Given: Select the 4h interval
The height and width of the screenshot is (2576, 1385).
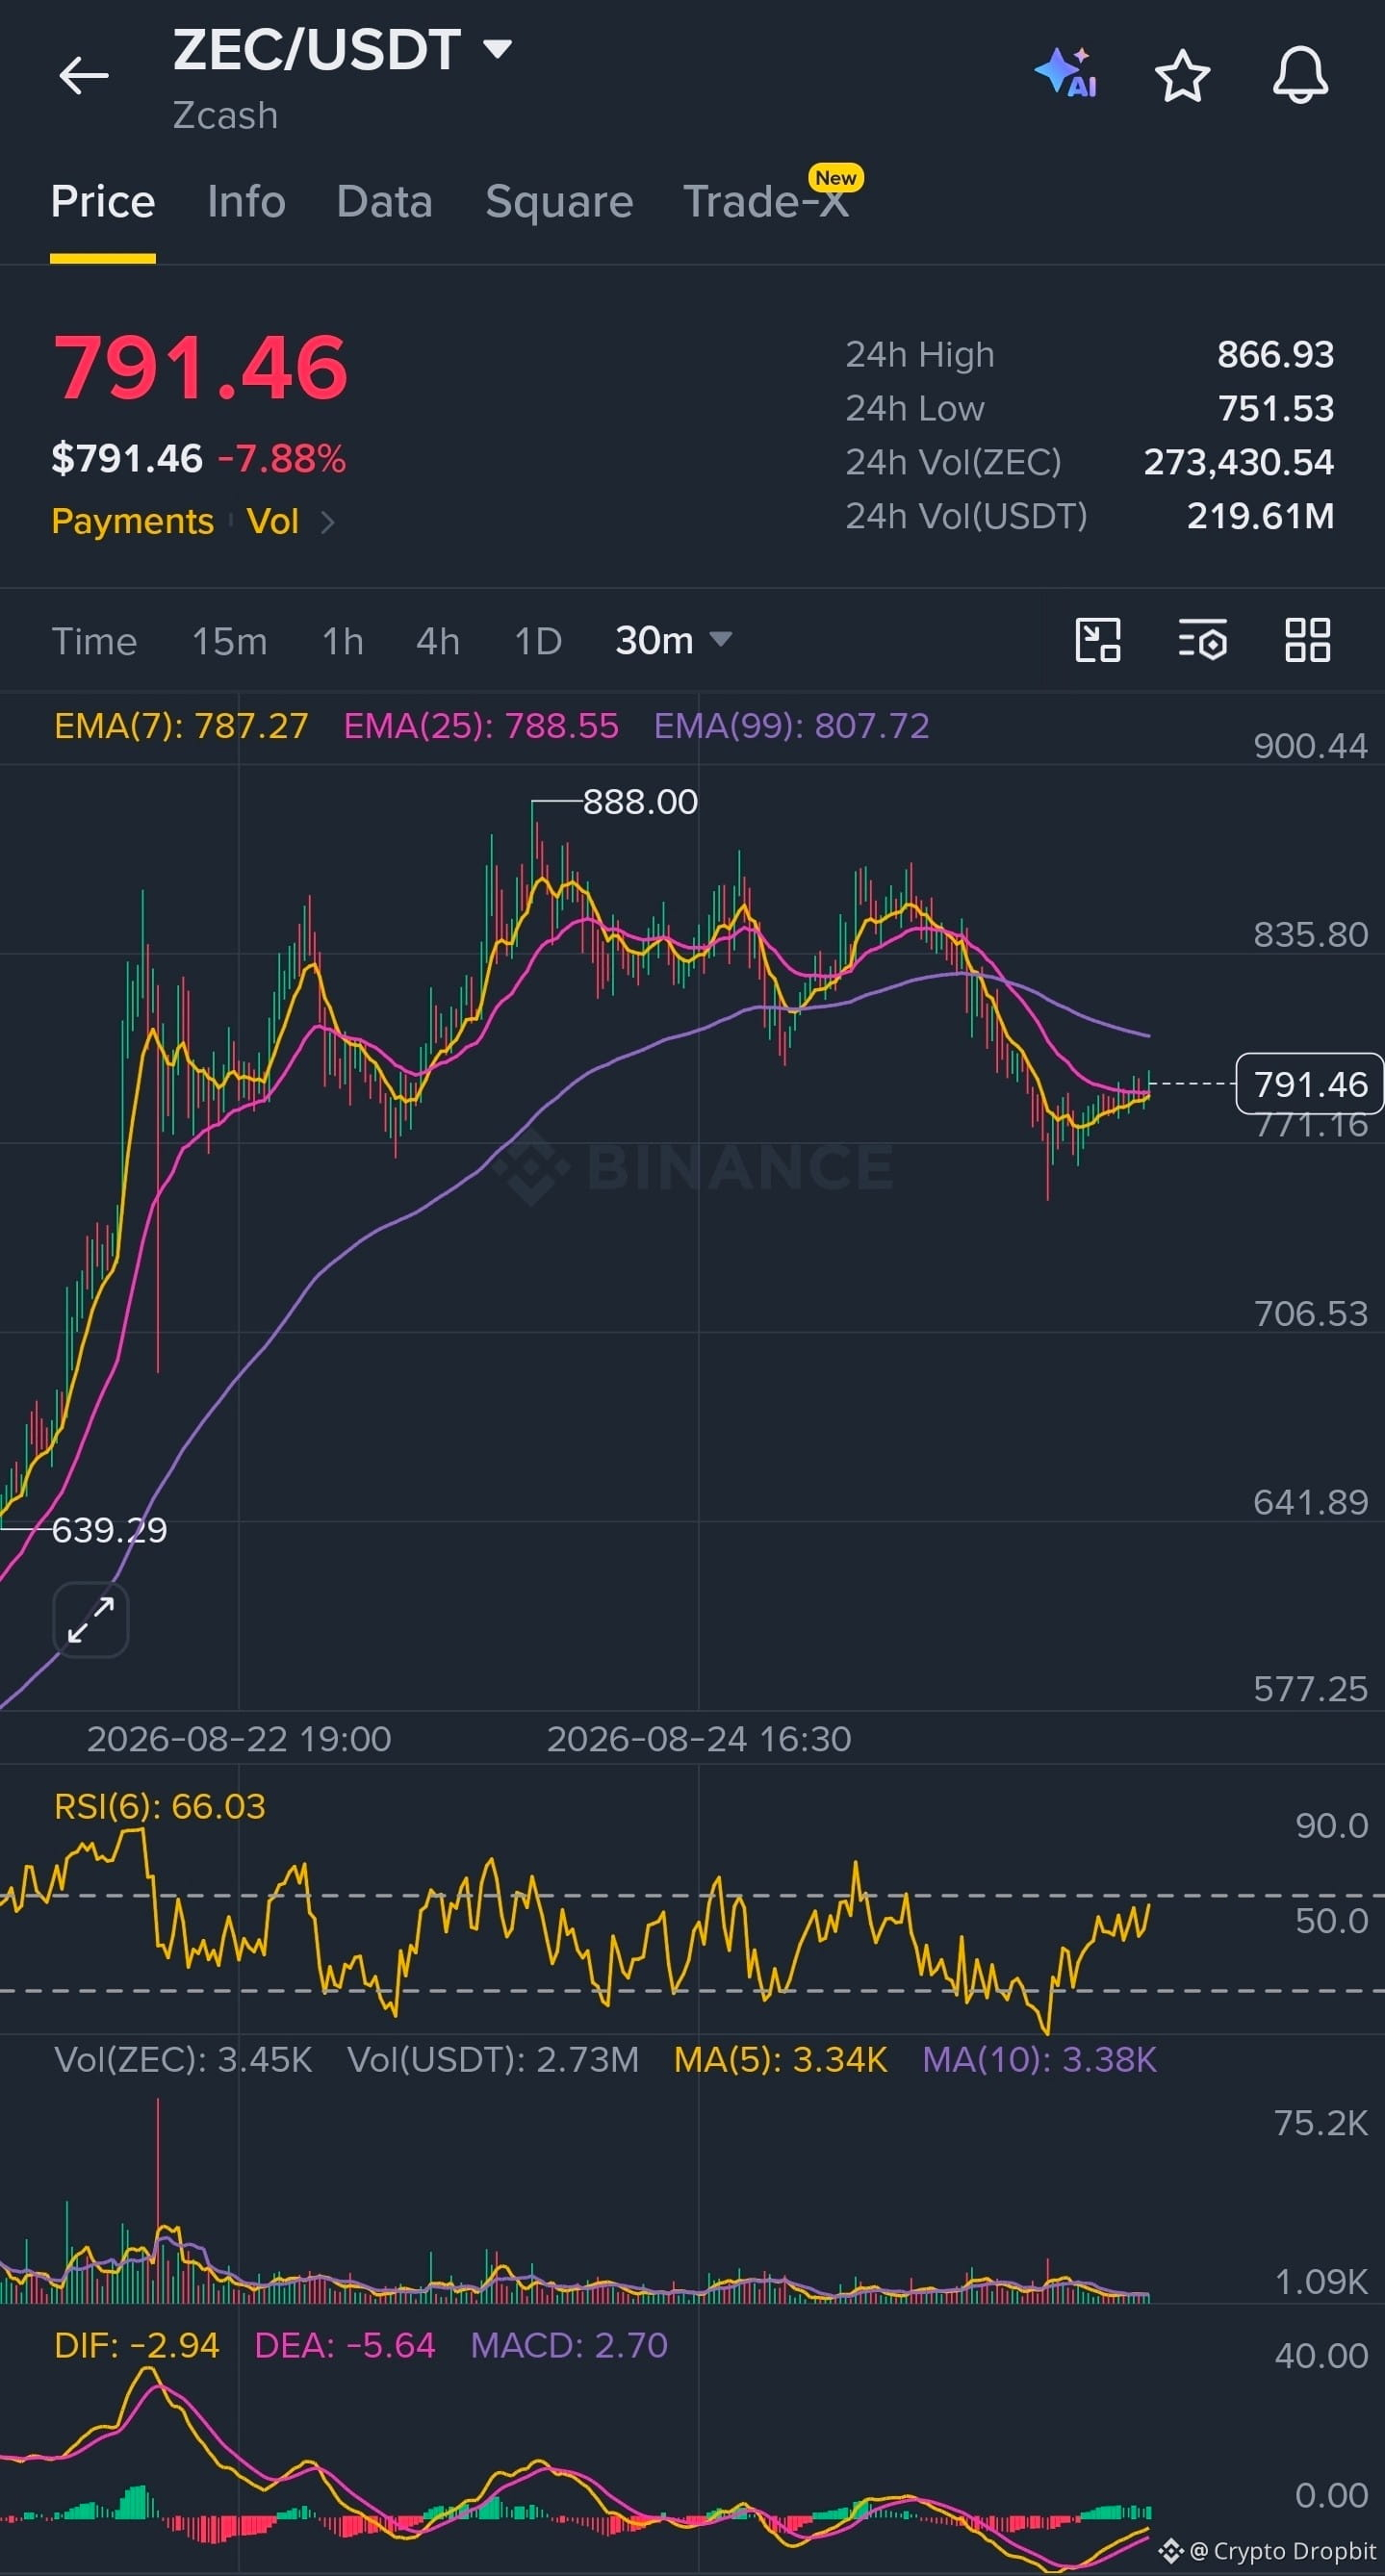Looking at the screenshot, I should click(x=438, y=641).
